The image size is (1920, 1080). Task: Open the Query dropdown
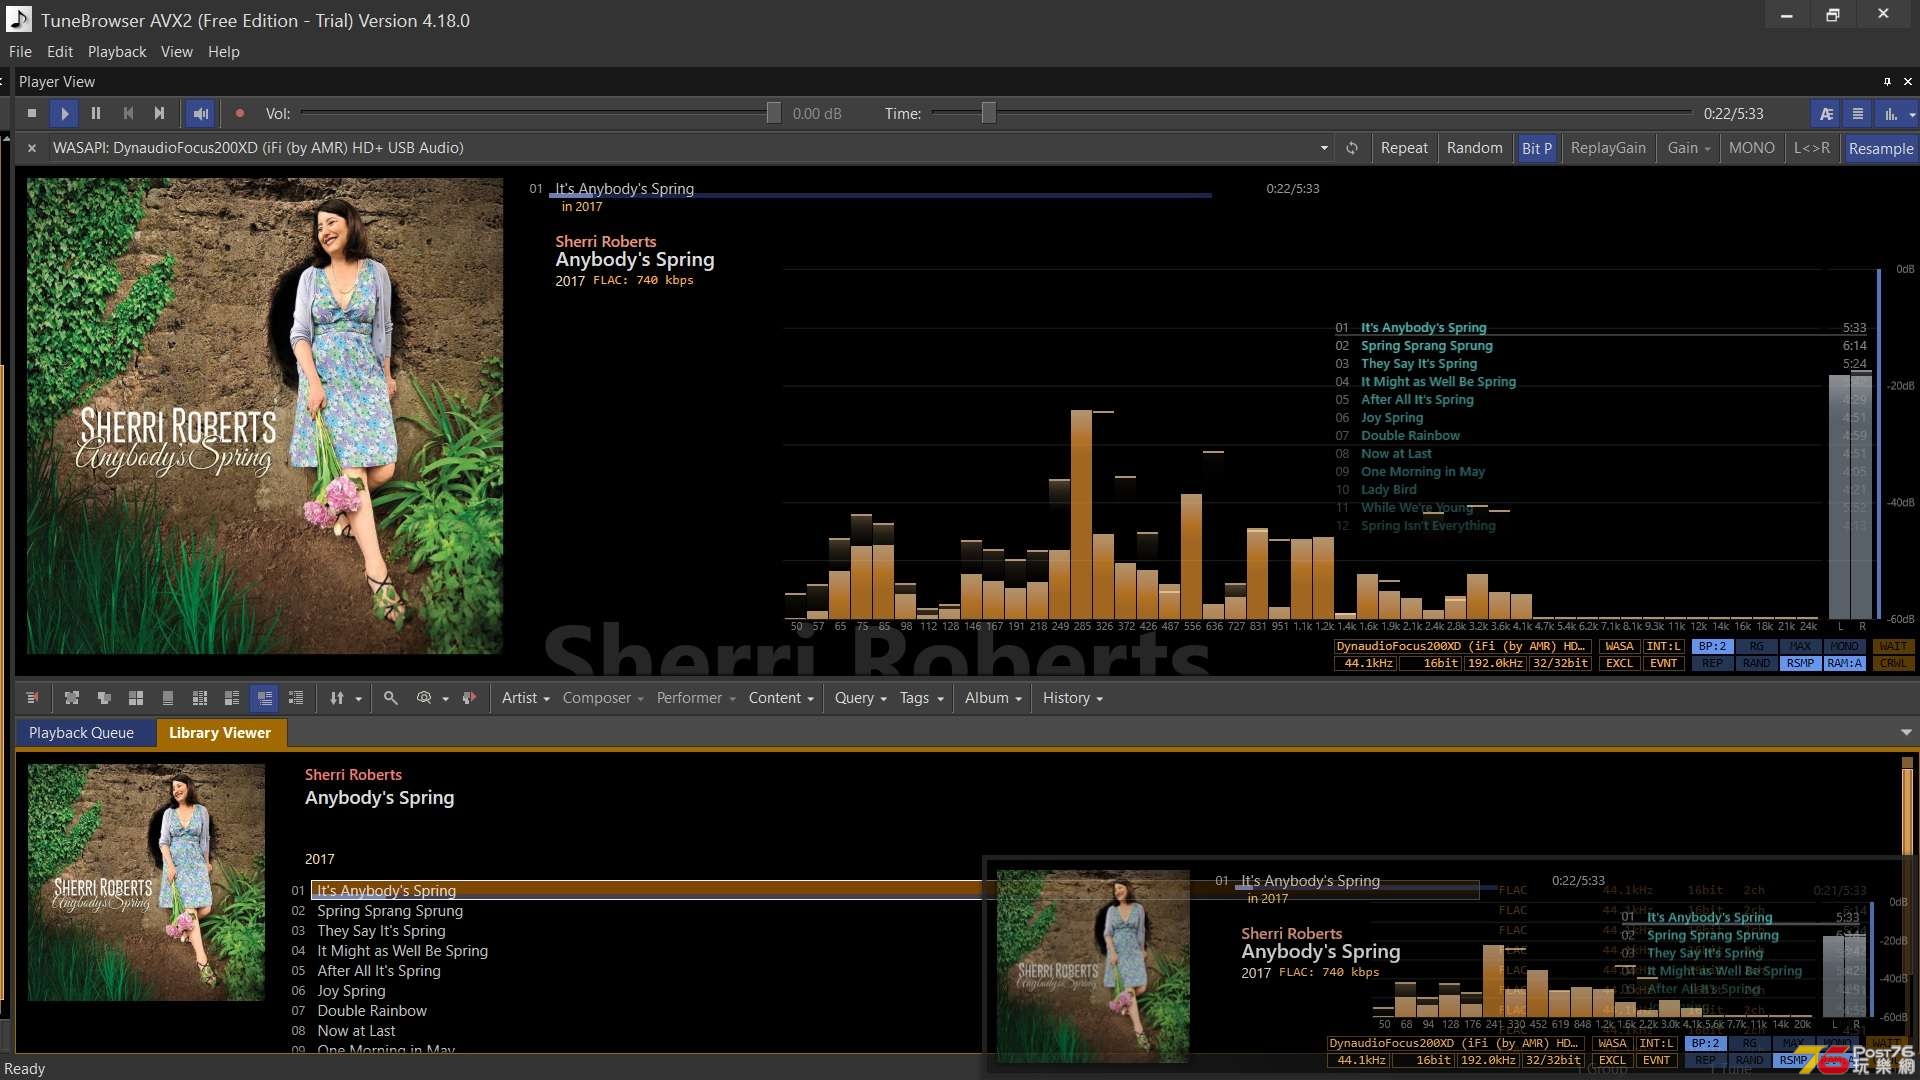[x=860, y=698]
